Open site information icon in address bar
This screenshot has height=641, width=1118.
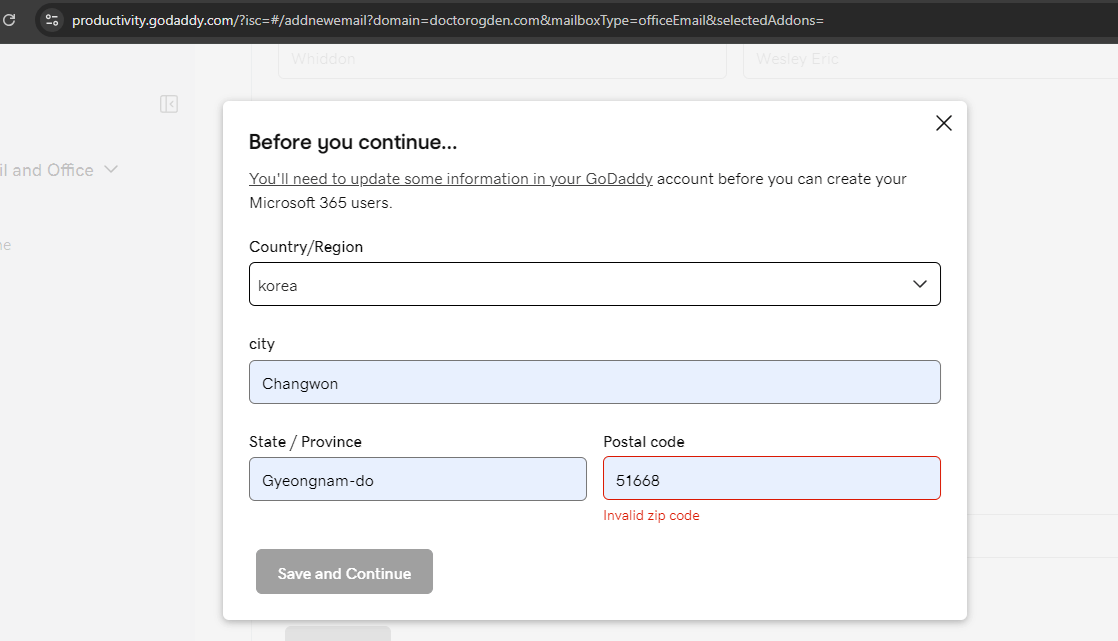pyautogui.click(x=52, y=20)
